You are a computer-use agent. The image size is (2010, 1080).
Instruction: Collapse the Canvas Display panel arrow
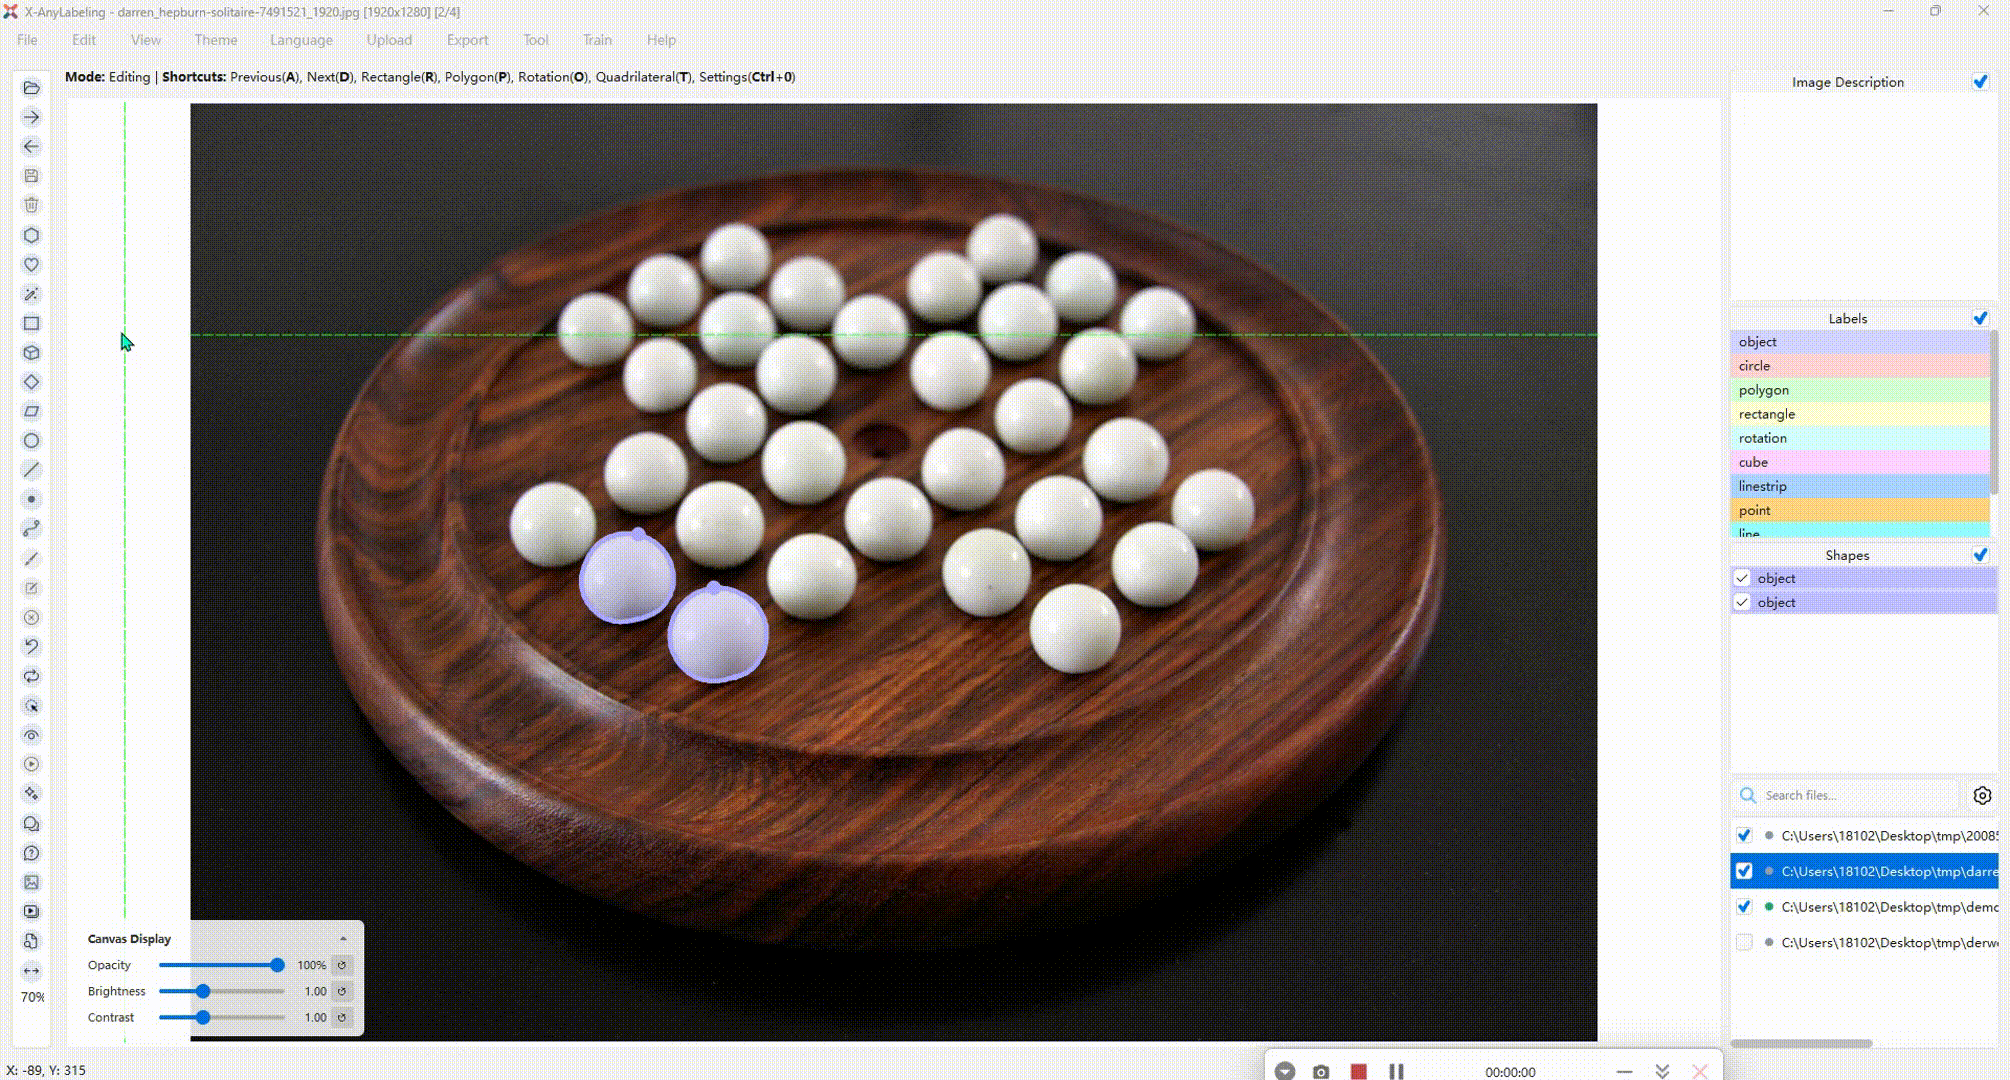coord(343,939)
